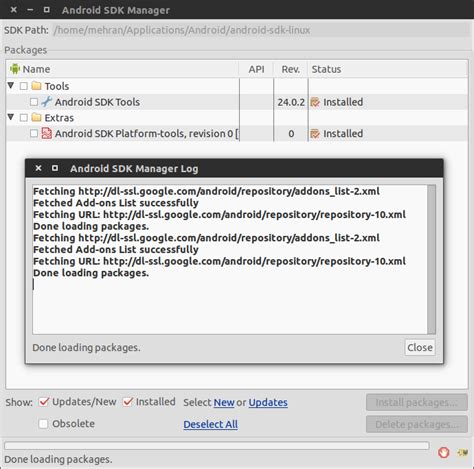Minimize the Android SDK Manager window
Viewport: 474px width, 469px height.
click(30, 10)
